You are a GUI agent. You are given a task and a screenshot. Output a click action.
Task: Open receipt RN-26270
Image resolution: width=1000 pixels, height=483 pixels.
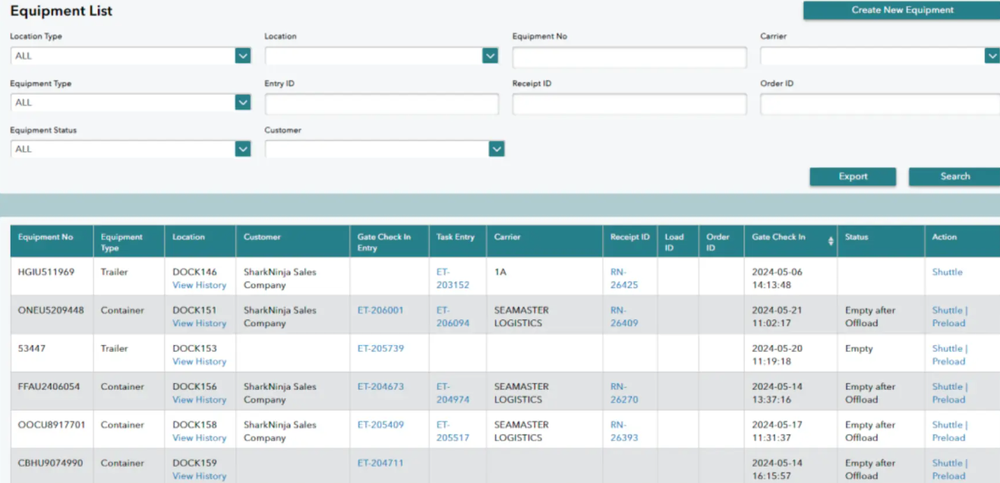624,394
